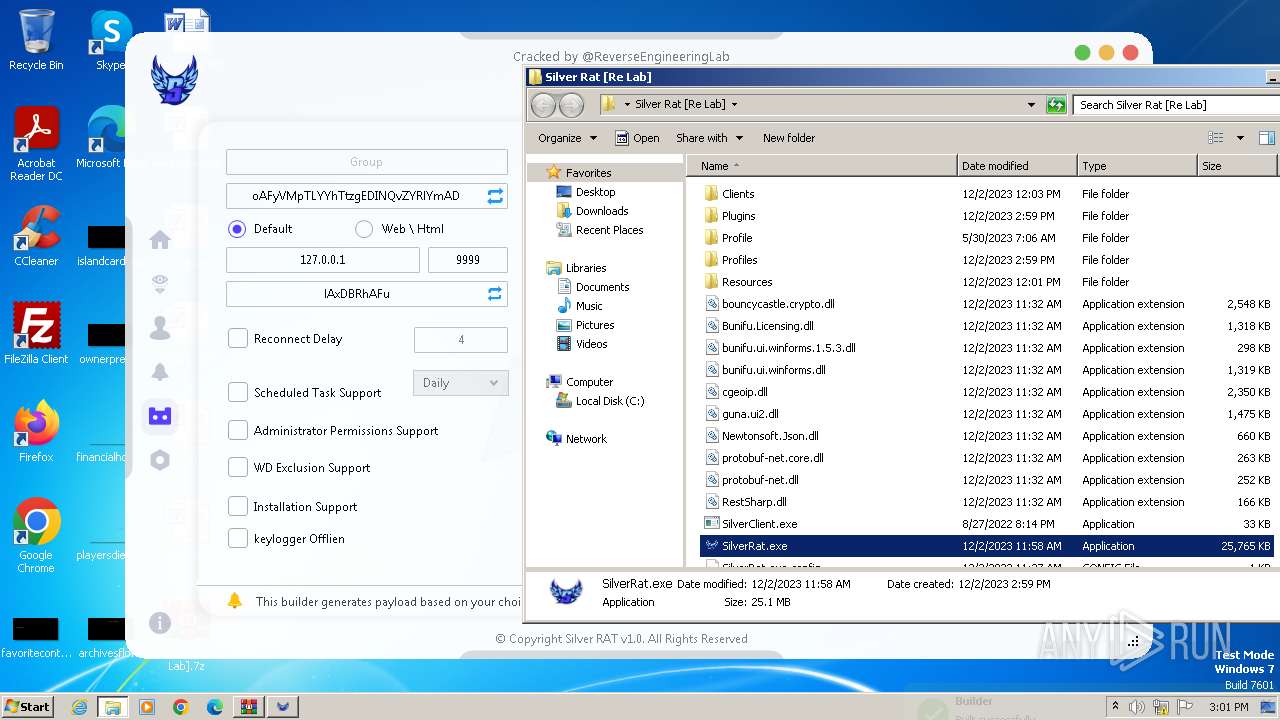
Task: Open the settings hexagon icon in Silver RAT sidebar
Action: (x=160, y=460)
